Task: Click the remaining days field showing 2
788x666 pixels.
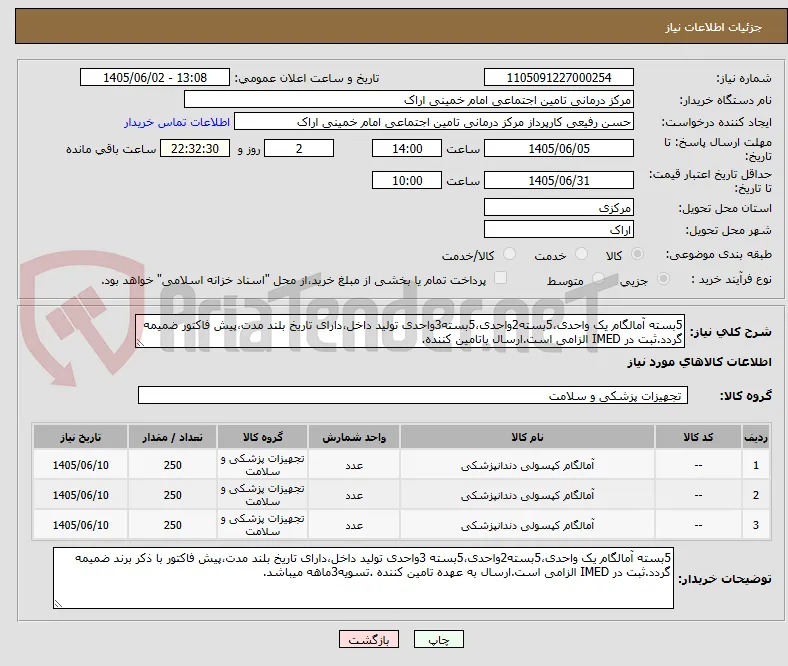Action: (299, 148)
